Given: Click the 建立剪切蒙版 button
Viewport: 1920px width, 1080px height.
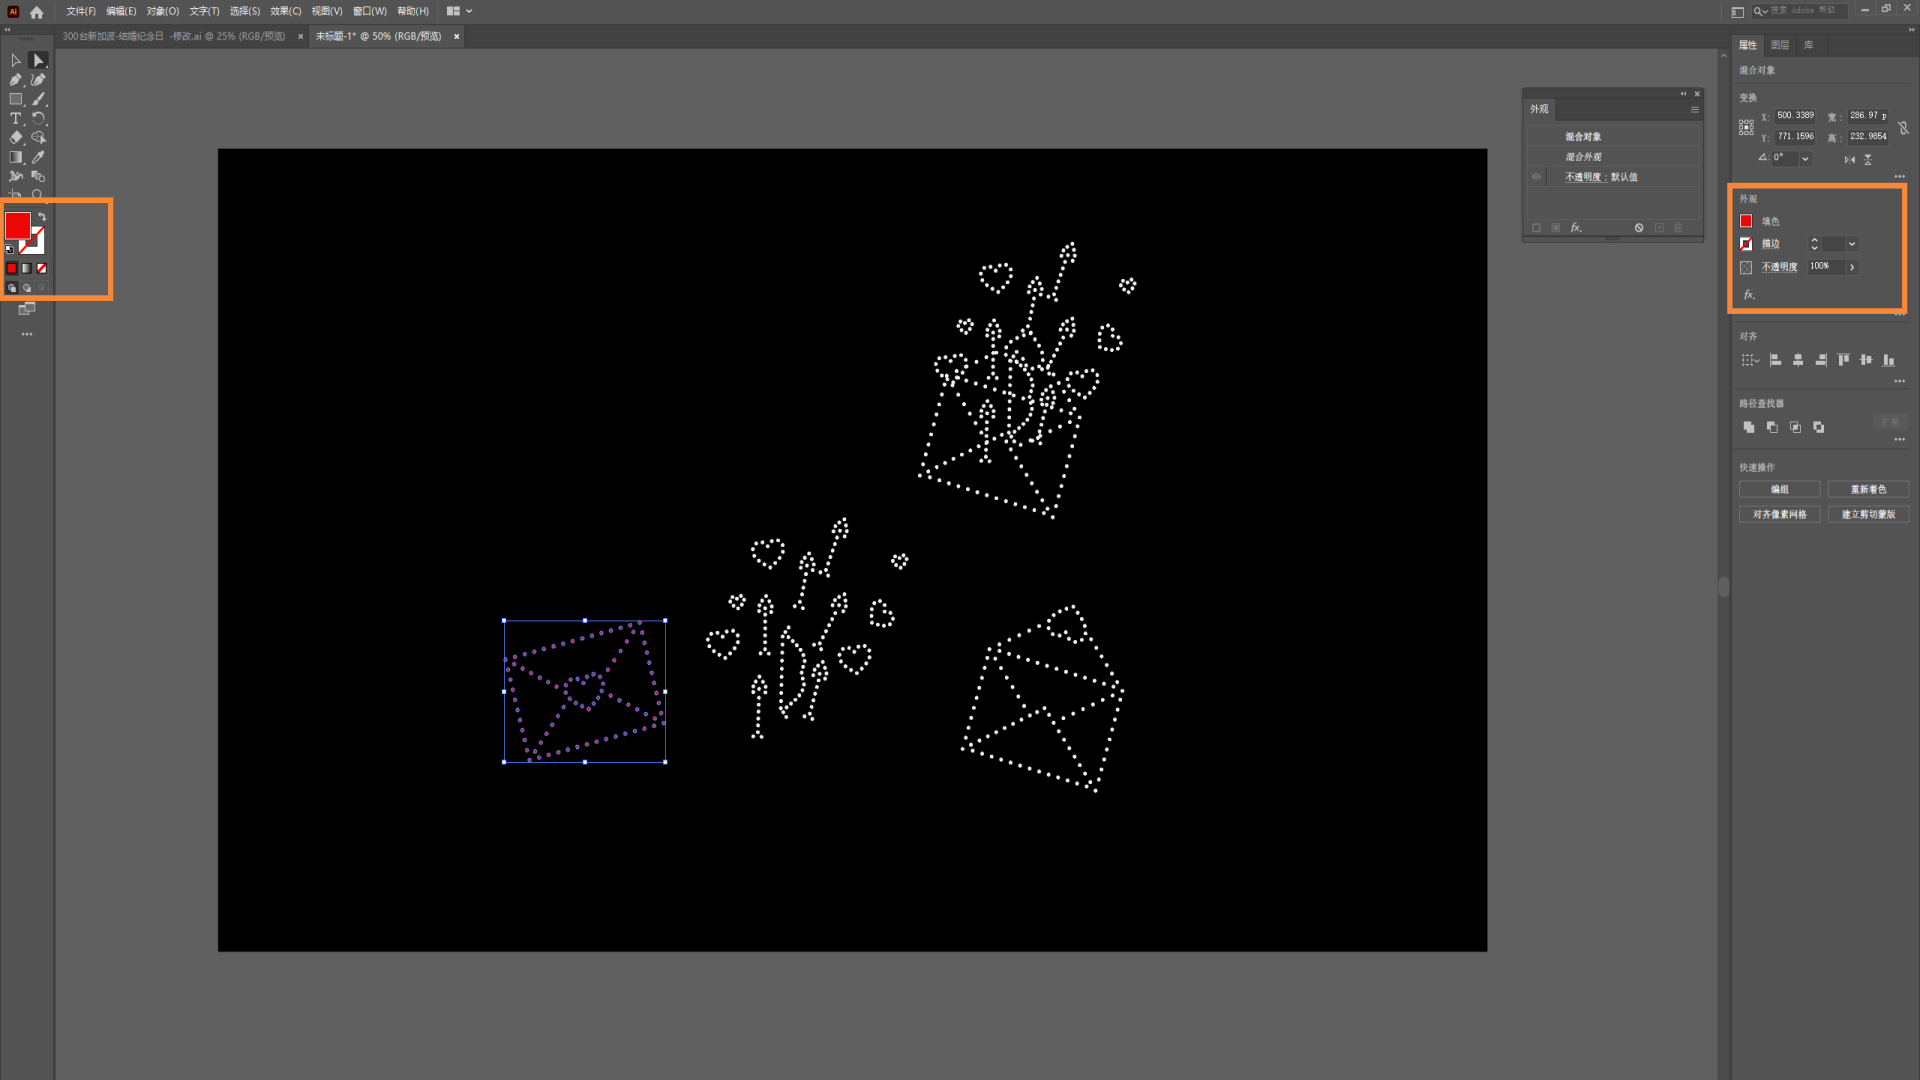Looking at the screenshot, I should pos(1868,514).
